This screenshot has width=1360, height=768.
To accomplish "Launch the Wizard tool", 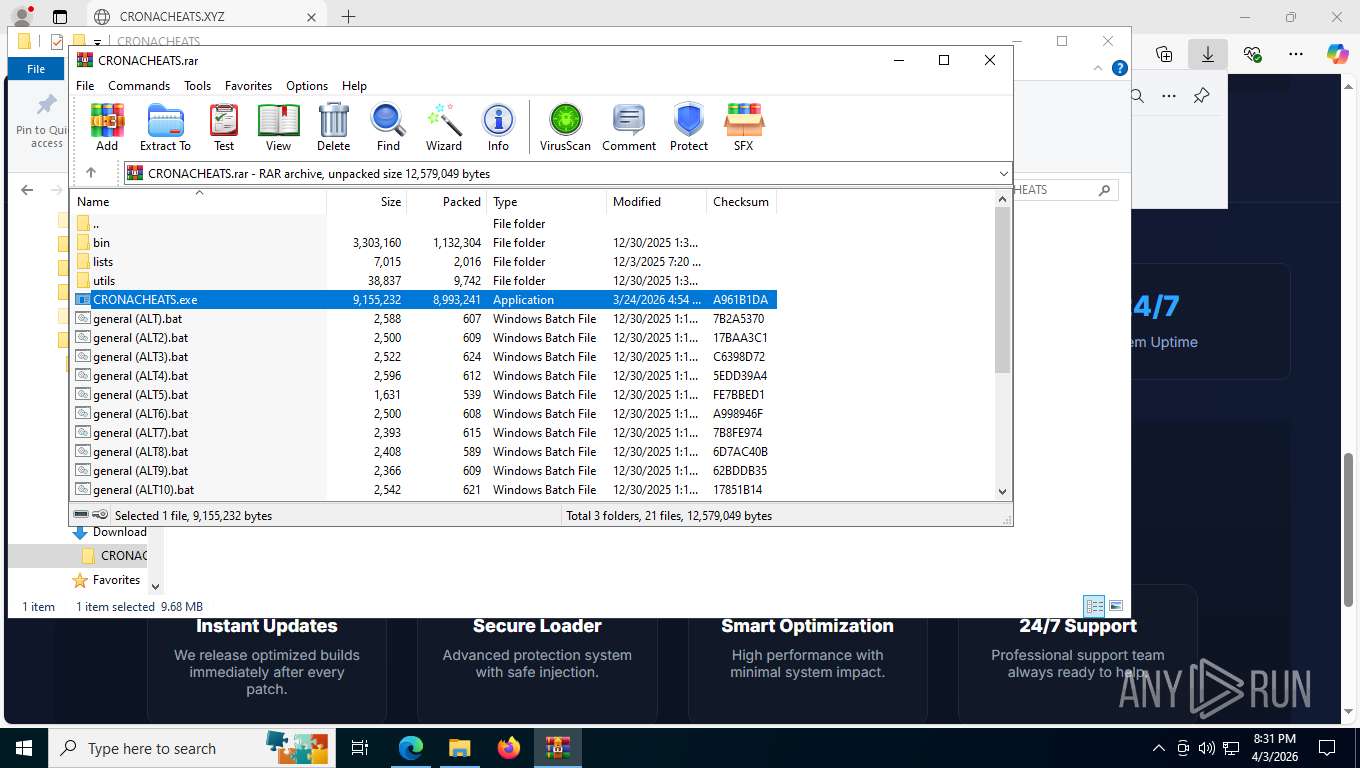I will 444,127.
